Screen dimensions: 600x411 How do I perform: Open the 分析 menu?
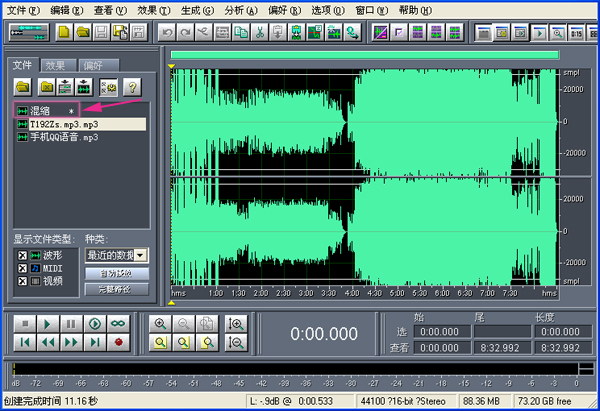click(241, 10)
